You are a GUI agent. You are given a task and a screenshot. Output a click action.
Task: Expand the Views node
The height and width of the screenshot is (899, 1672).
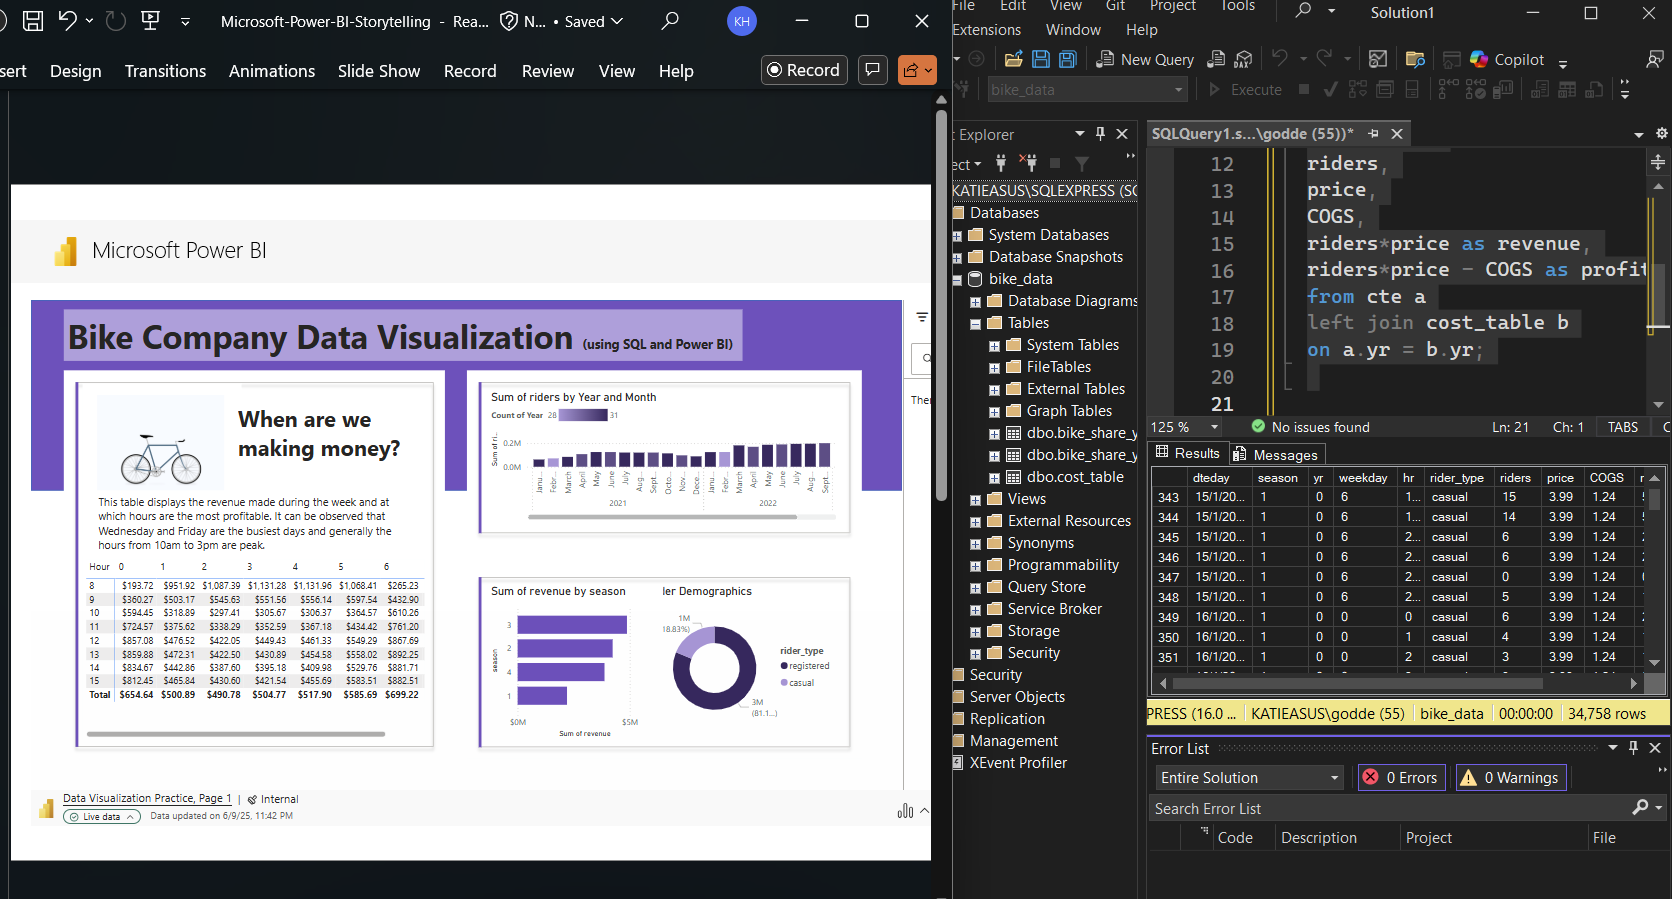[x=976, y=500]
